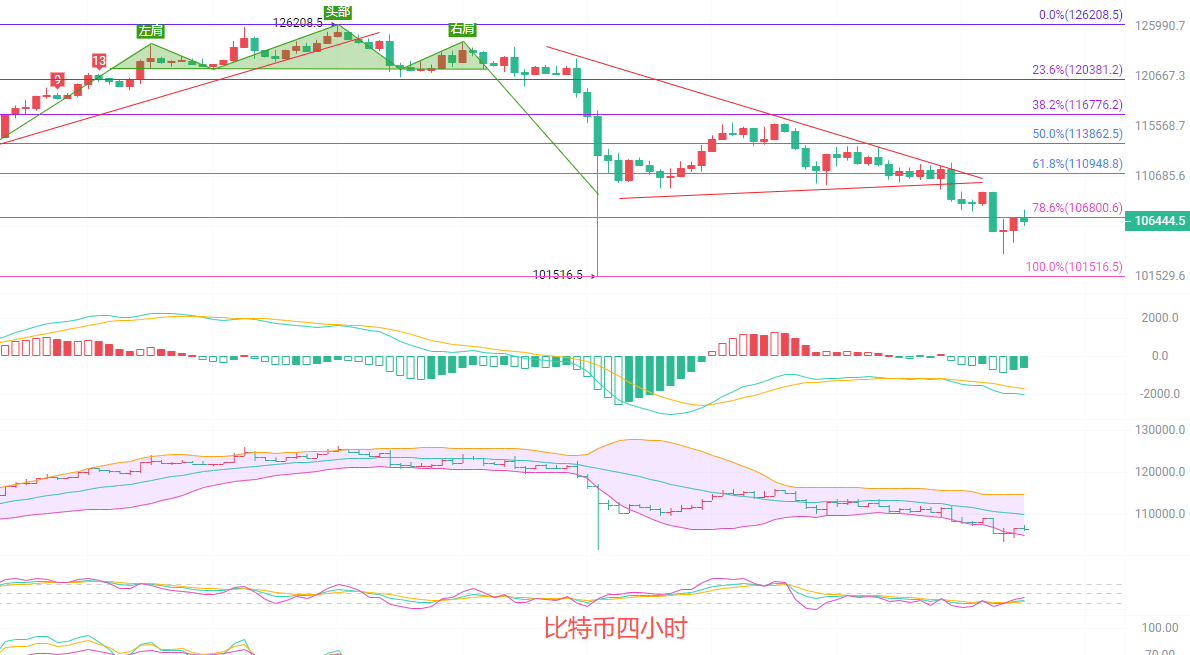The height and width of the screenshot is (655, 1190).
Task: Click the 38.2%(116776.2) Fibonacci label
Action: point(1077,105)
